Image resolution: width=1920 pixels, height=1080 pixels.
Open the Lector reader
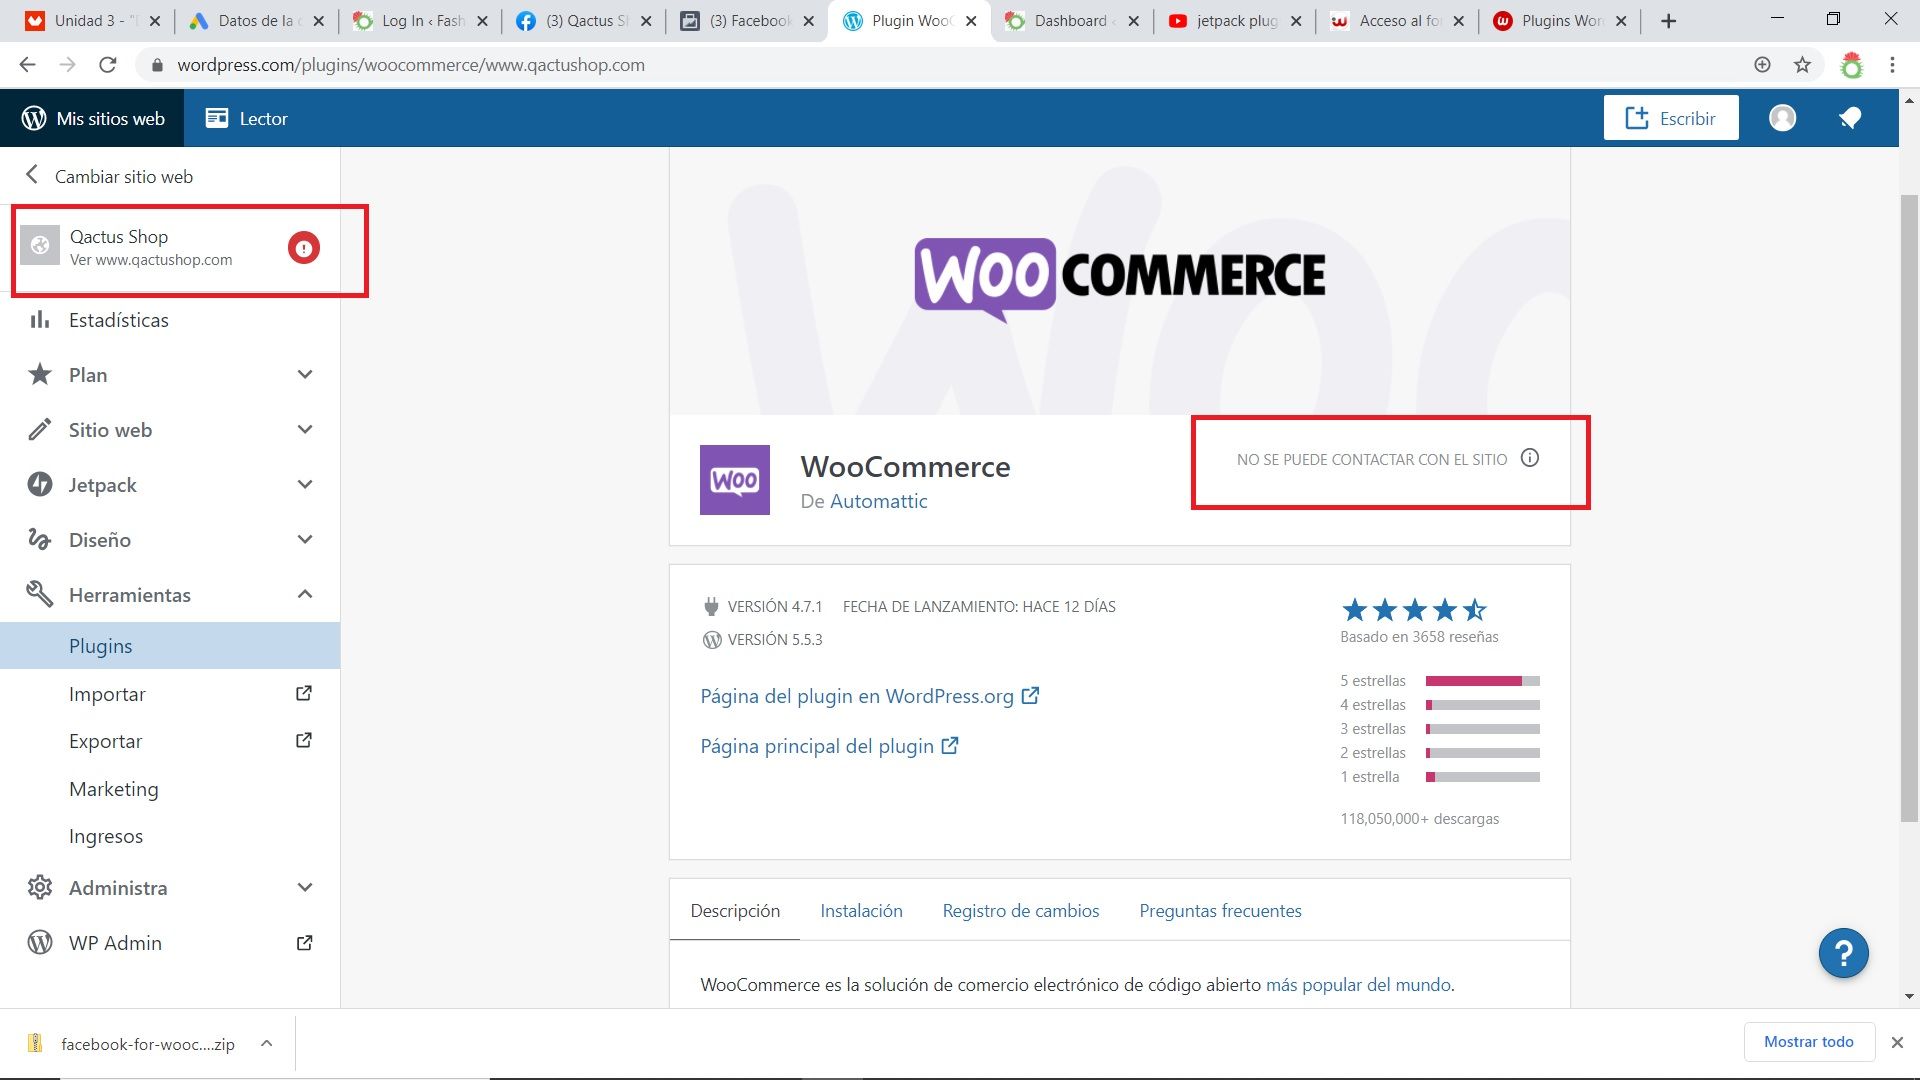(x=246, y=118)
